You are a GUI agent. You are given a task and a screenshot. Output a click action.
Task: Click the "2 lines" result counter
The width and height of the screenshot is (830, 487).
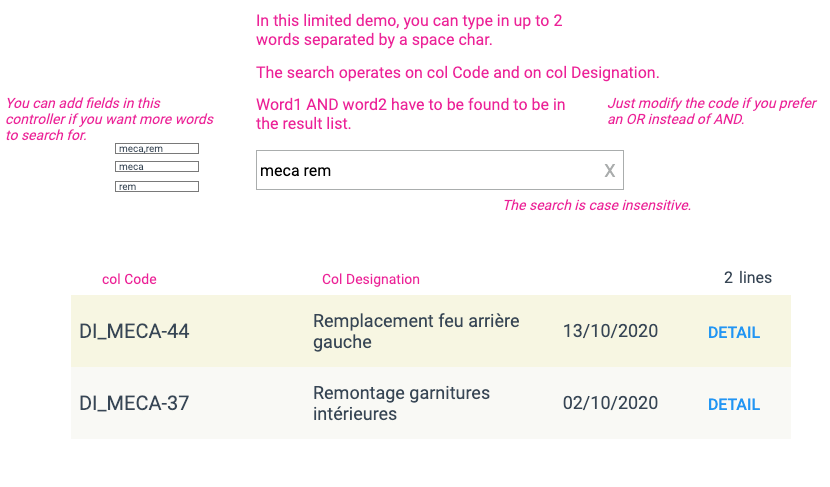747,278
